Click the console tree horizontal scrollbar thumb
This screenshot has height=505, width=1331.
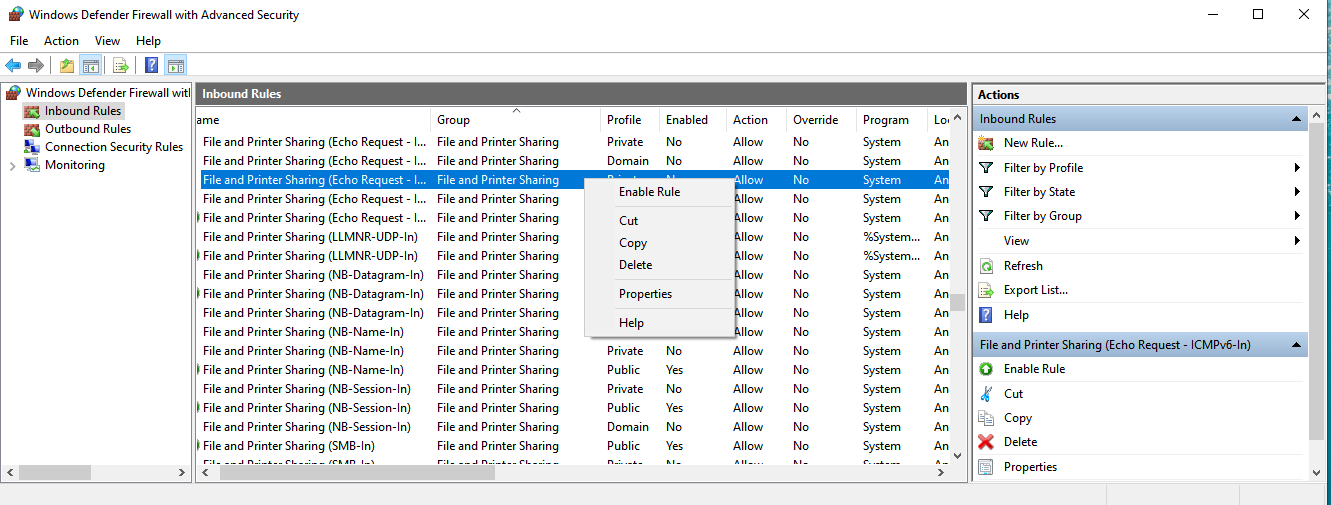click(x=55, y=473)
